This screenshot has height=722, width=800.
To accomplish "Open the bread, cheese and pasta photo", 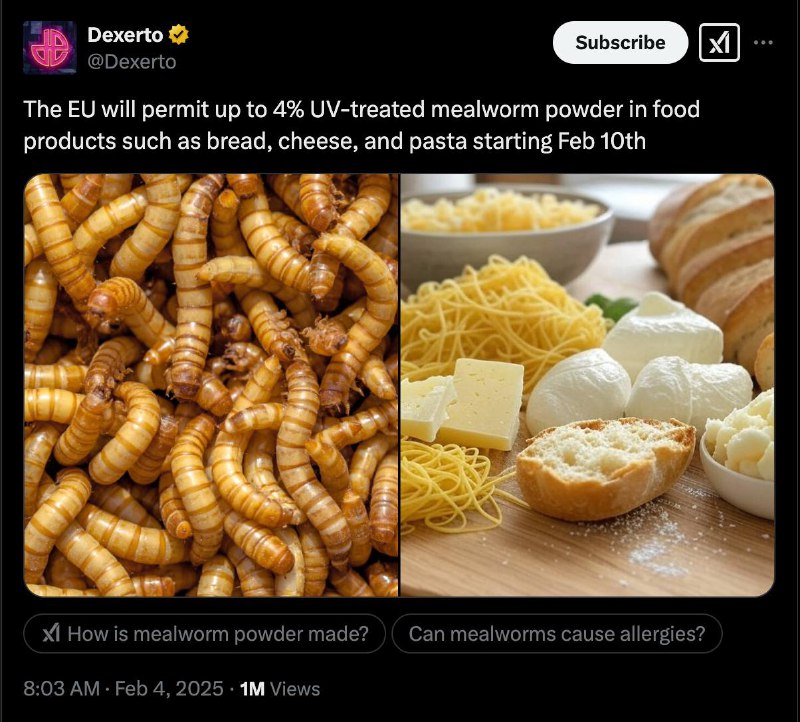I will (587, 385).
